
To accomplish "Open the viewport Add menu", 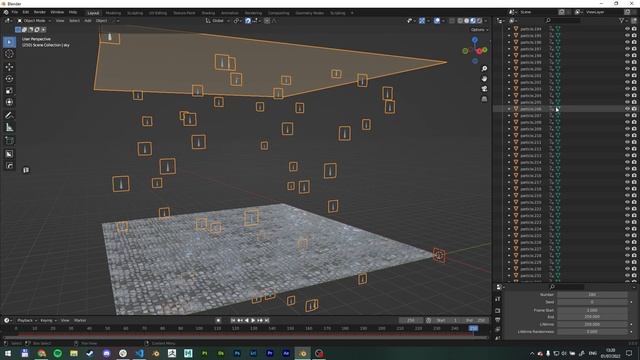I will 88,20.
